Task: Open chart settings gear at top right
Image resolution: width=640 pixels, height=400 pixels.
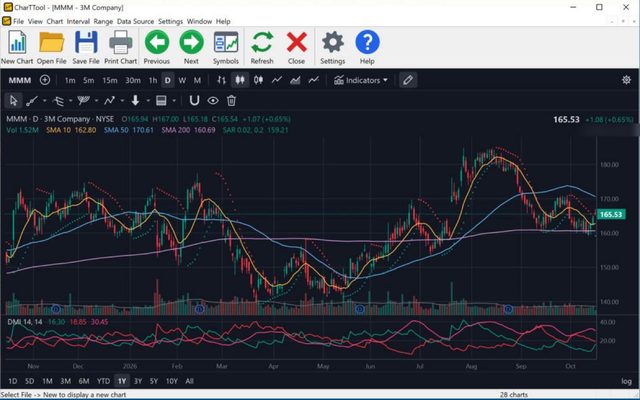Action: tap(626, 80)
